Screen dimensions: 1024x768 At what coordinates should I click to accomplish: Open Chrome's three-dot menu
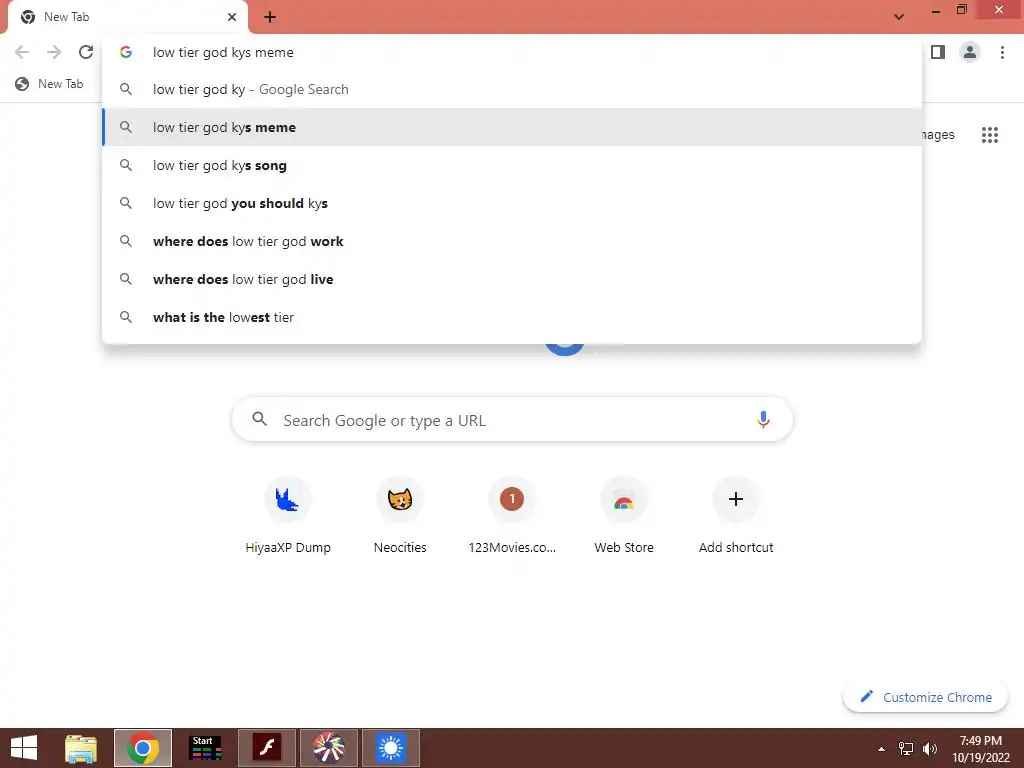click(1002, 52)
